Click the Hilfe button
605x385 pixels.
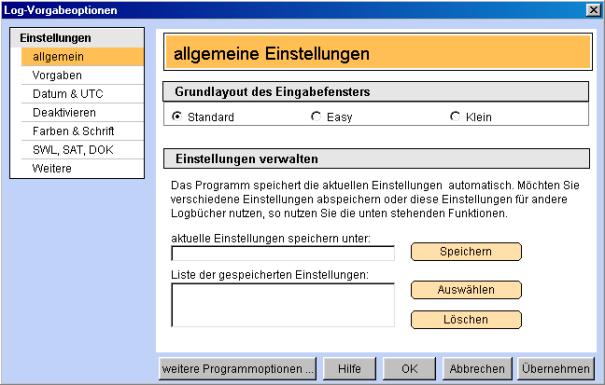[x=349, y=369]
